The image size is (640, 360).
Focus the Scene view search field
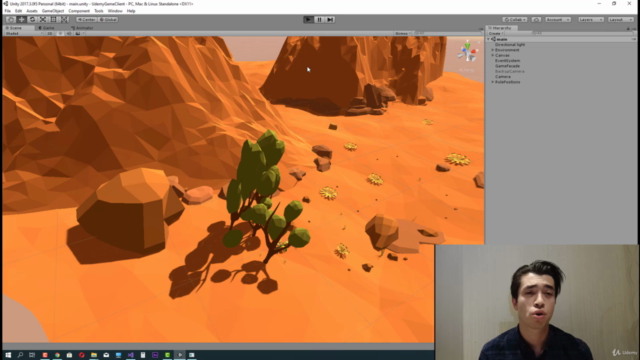point(447,33)
